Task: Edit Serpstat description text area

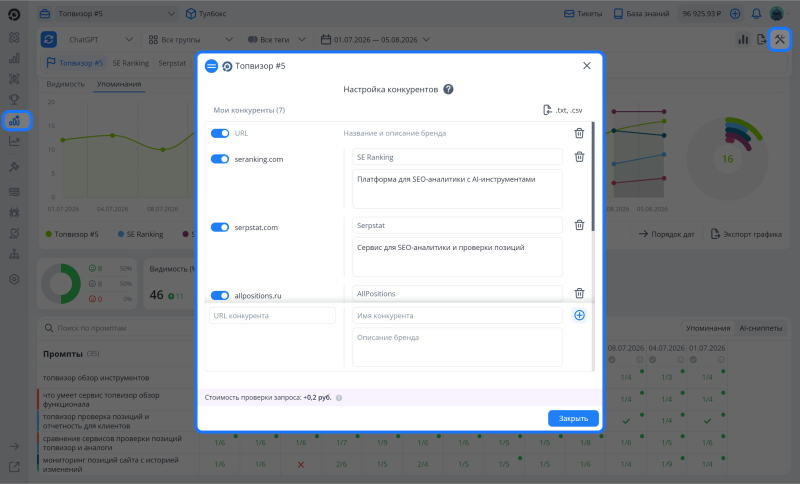Action: pos(457,257)
